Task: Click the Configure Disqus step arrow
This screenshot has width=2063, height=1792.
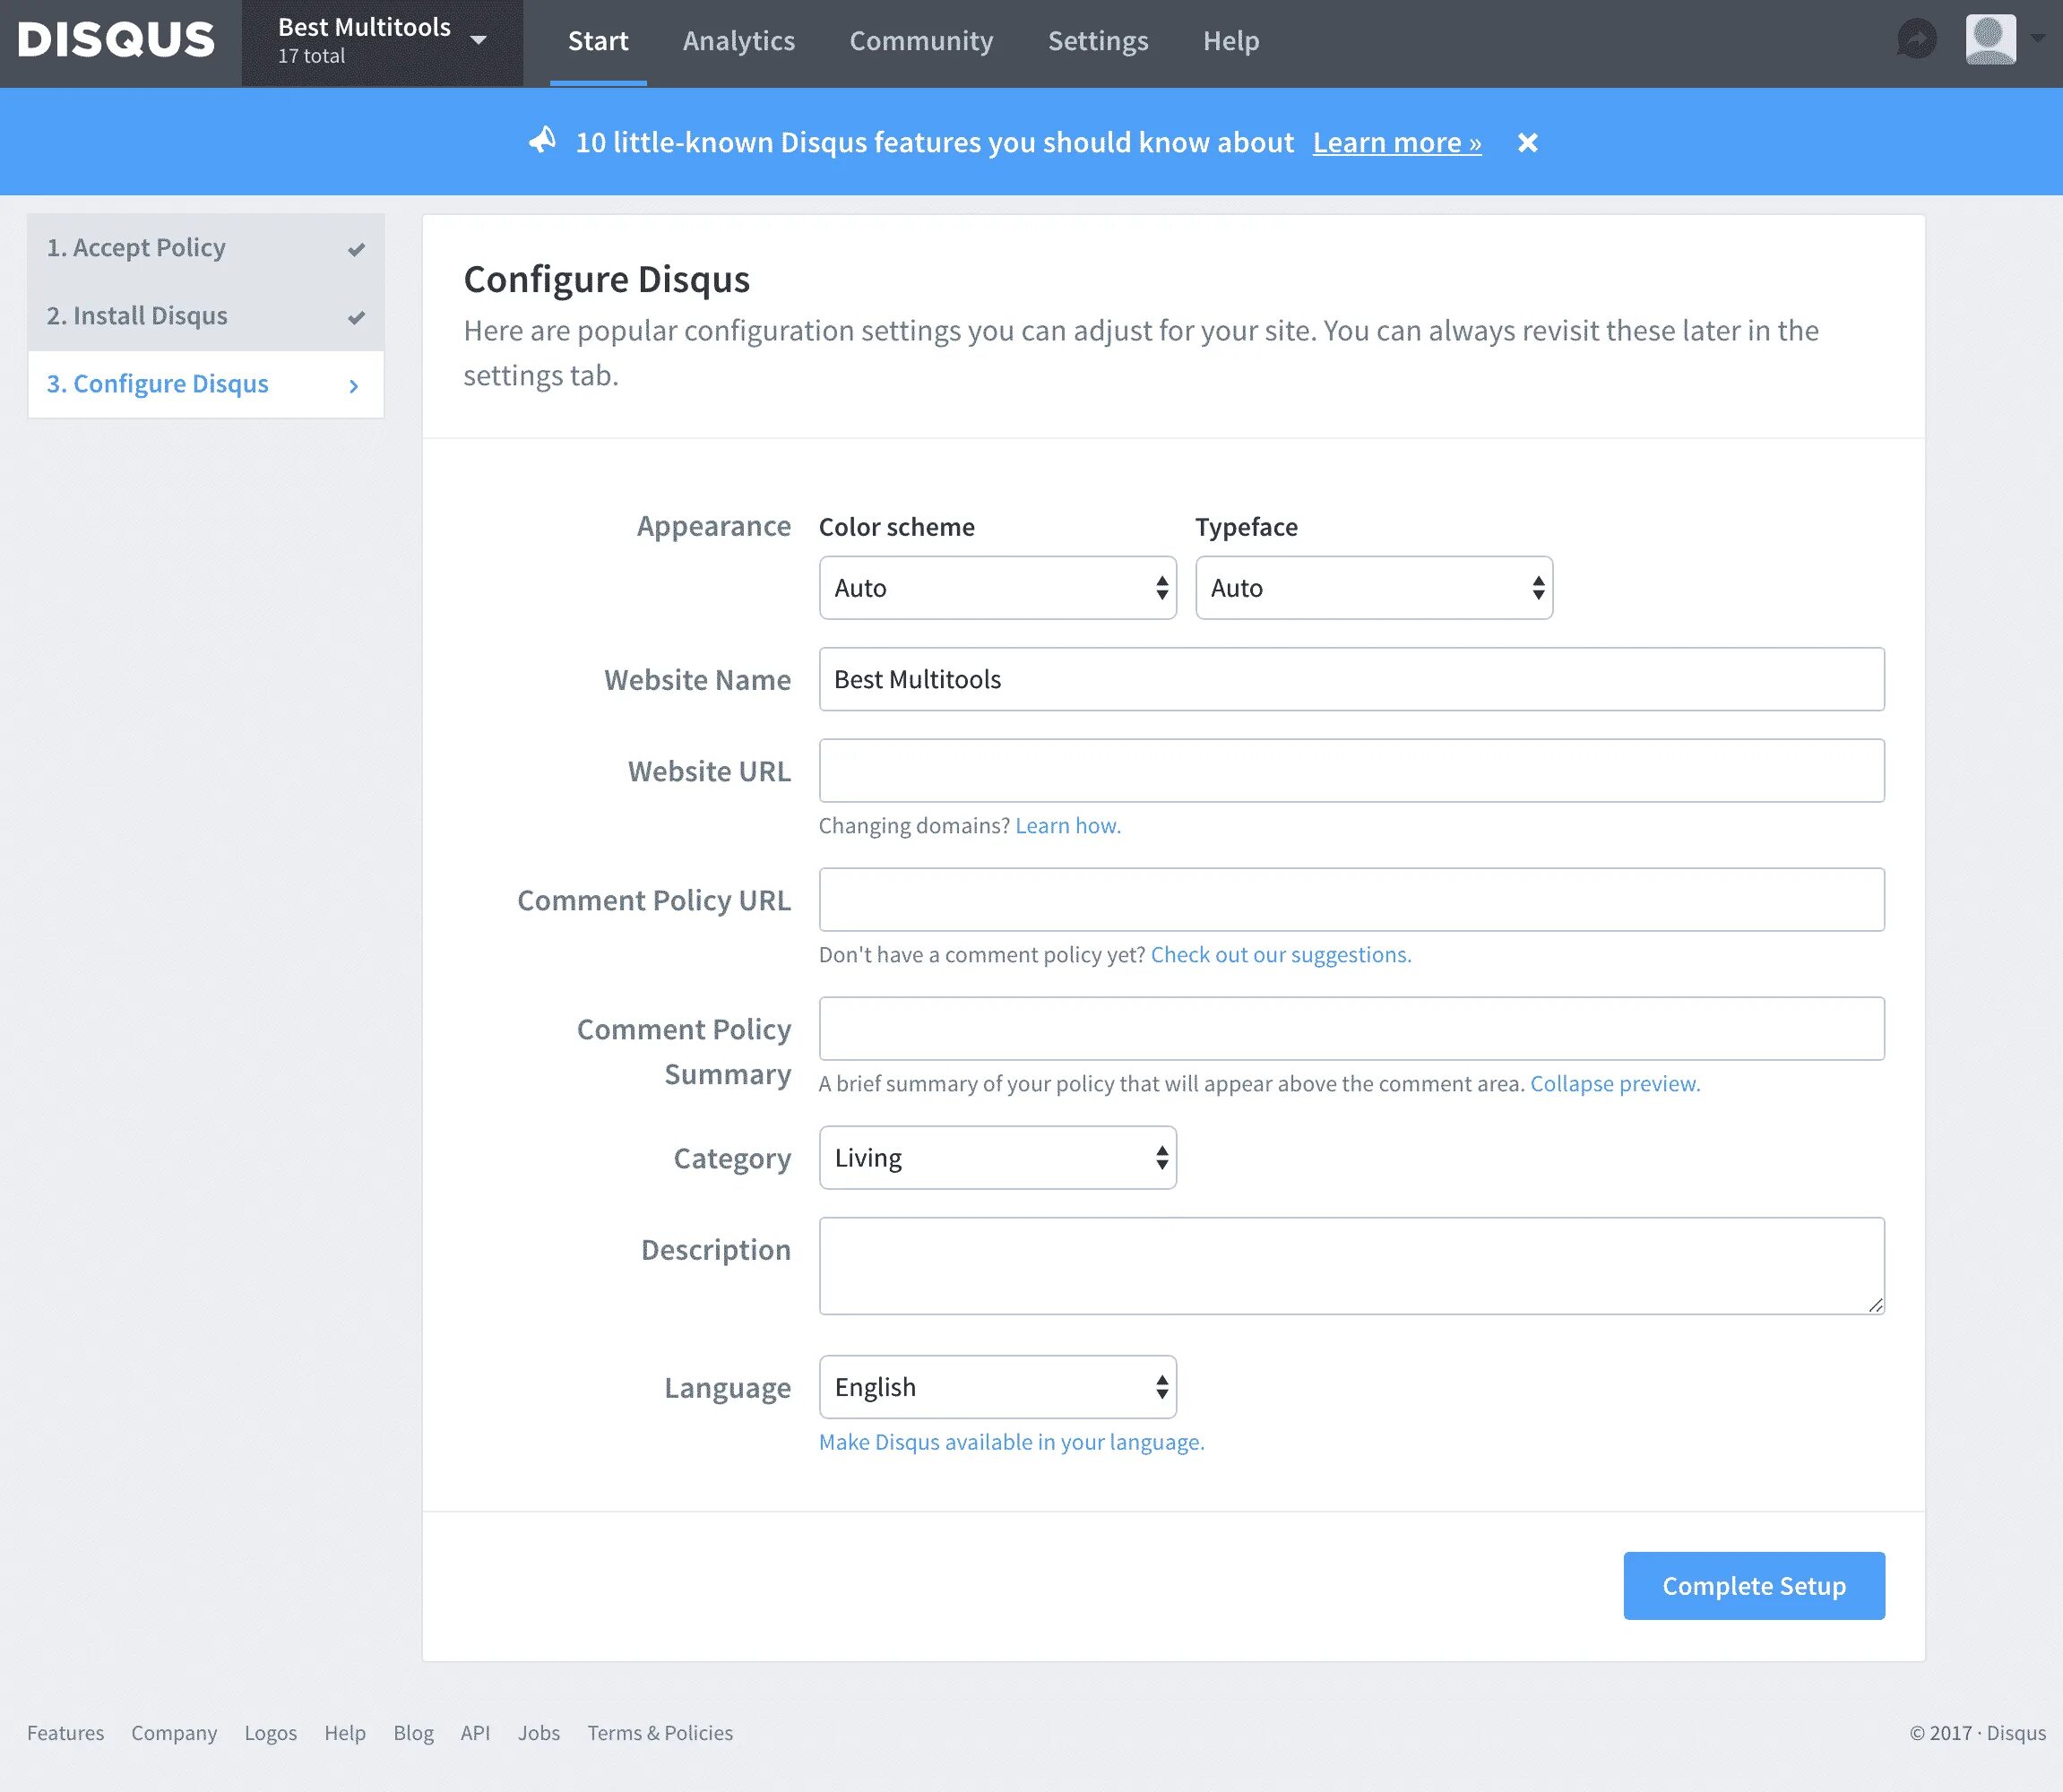Action: pos(353,385)
